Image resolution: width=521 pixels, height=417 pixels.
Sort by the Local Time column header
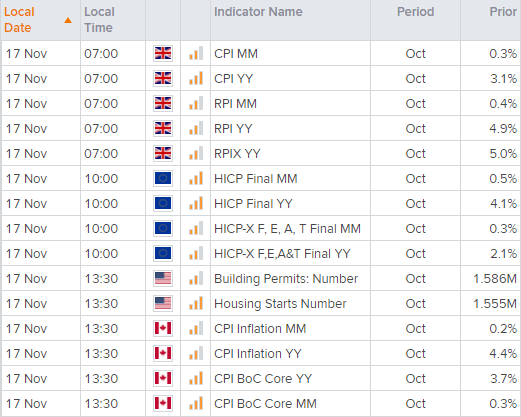pyautogui.click(x=99, y=20)
